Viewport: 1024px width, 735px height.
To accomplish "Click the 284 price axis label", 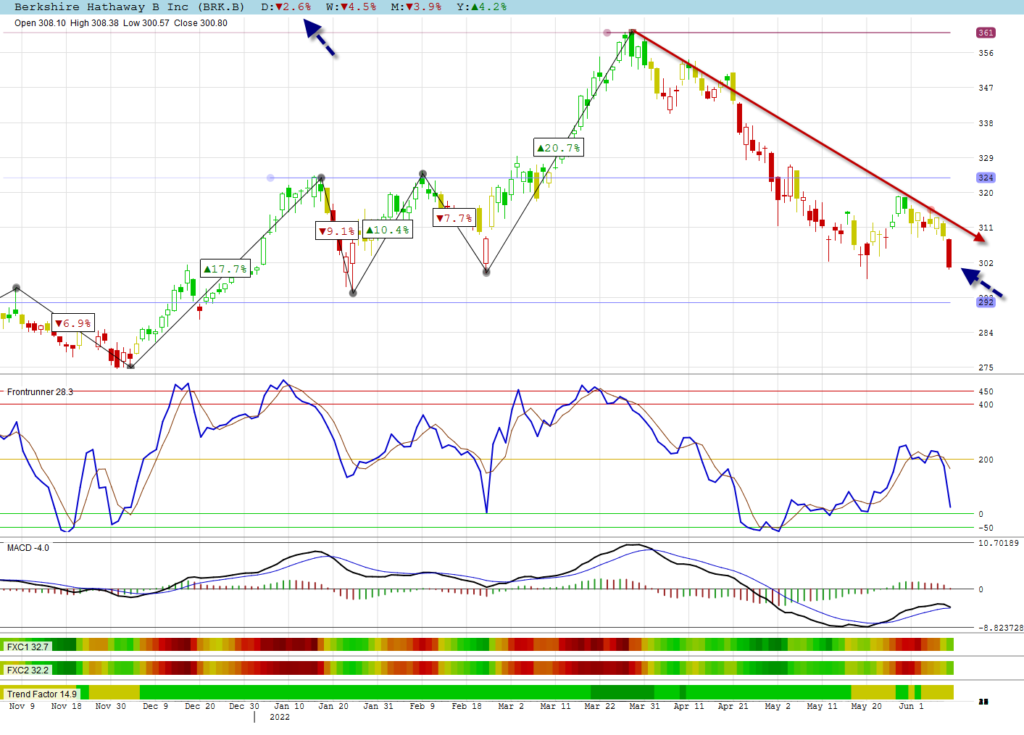I will coord(985,333).
